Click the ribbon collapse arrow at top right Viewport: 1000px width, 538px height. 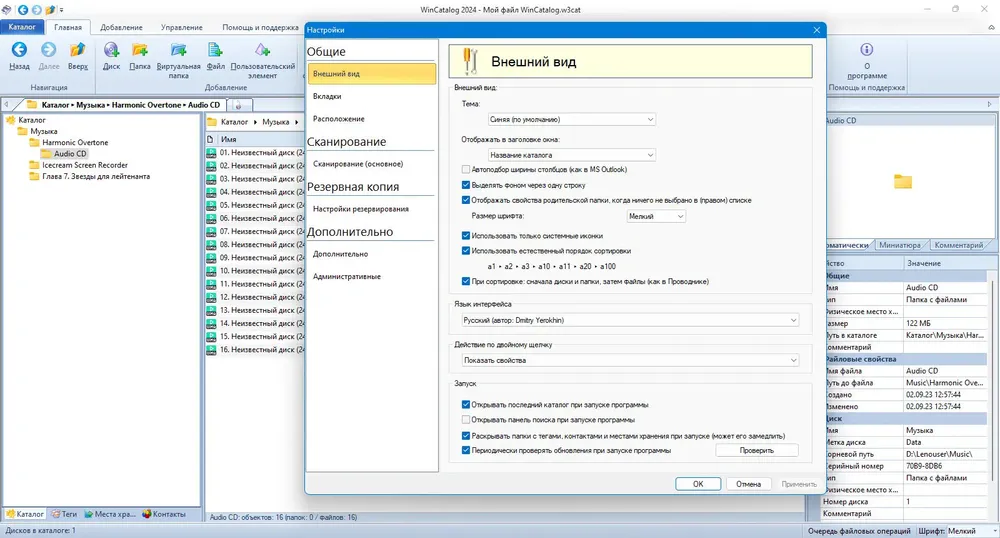991,27
